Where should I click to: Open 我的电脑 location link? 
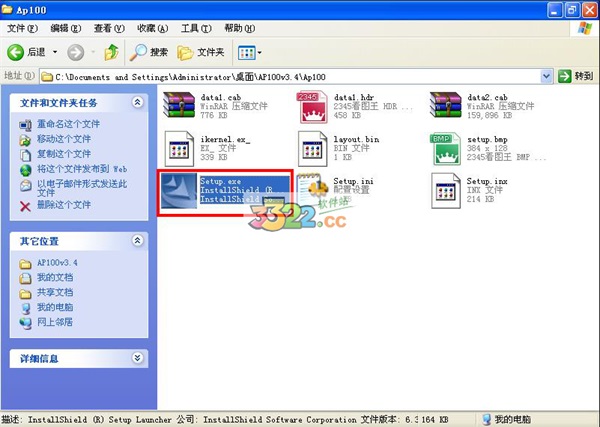[55, 307]
